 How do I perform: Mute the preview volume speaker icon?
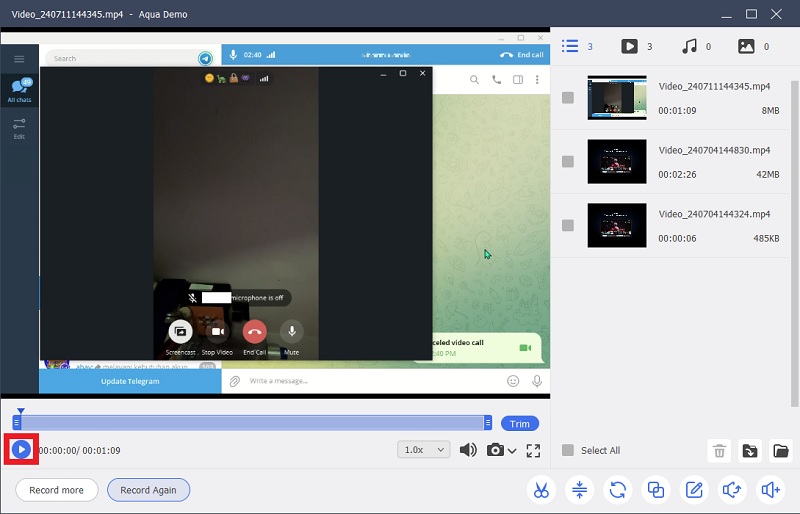(468, 450)
